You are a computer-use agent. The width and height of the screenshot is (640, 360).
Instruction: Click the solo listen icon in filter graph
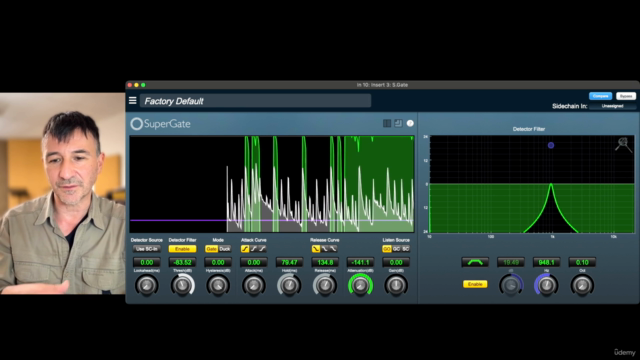(x=623, y=144)
